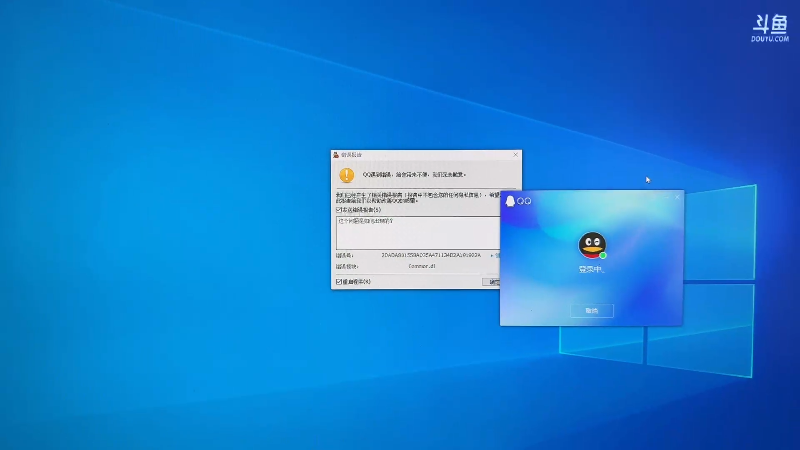
Task: Focus the problem description text box
Action: pyautogui.click(x=418, y=233)
